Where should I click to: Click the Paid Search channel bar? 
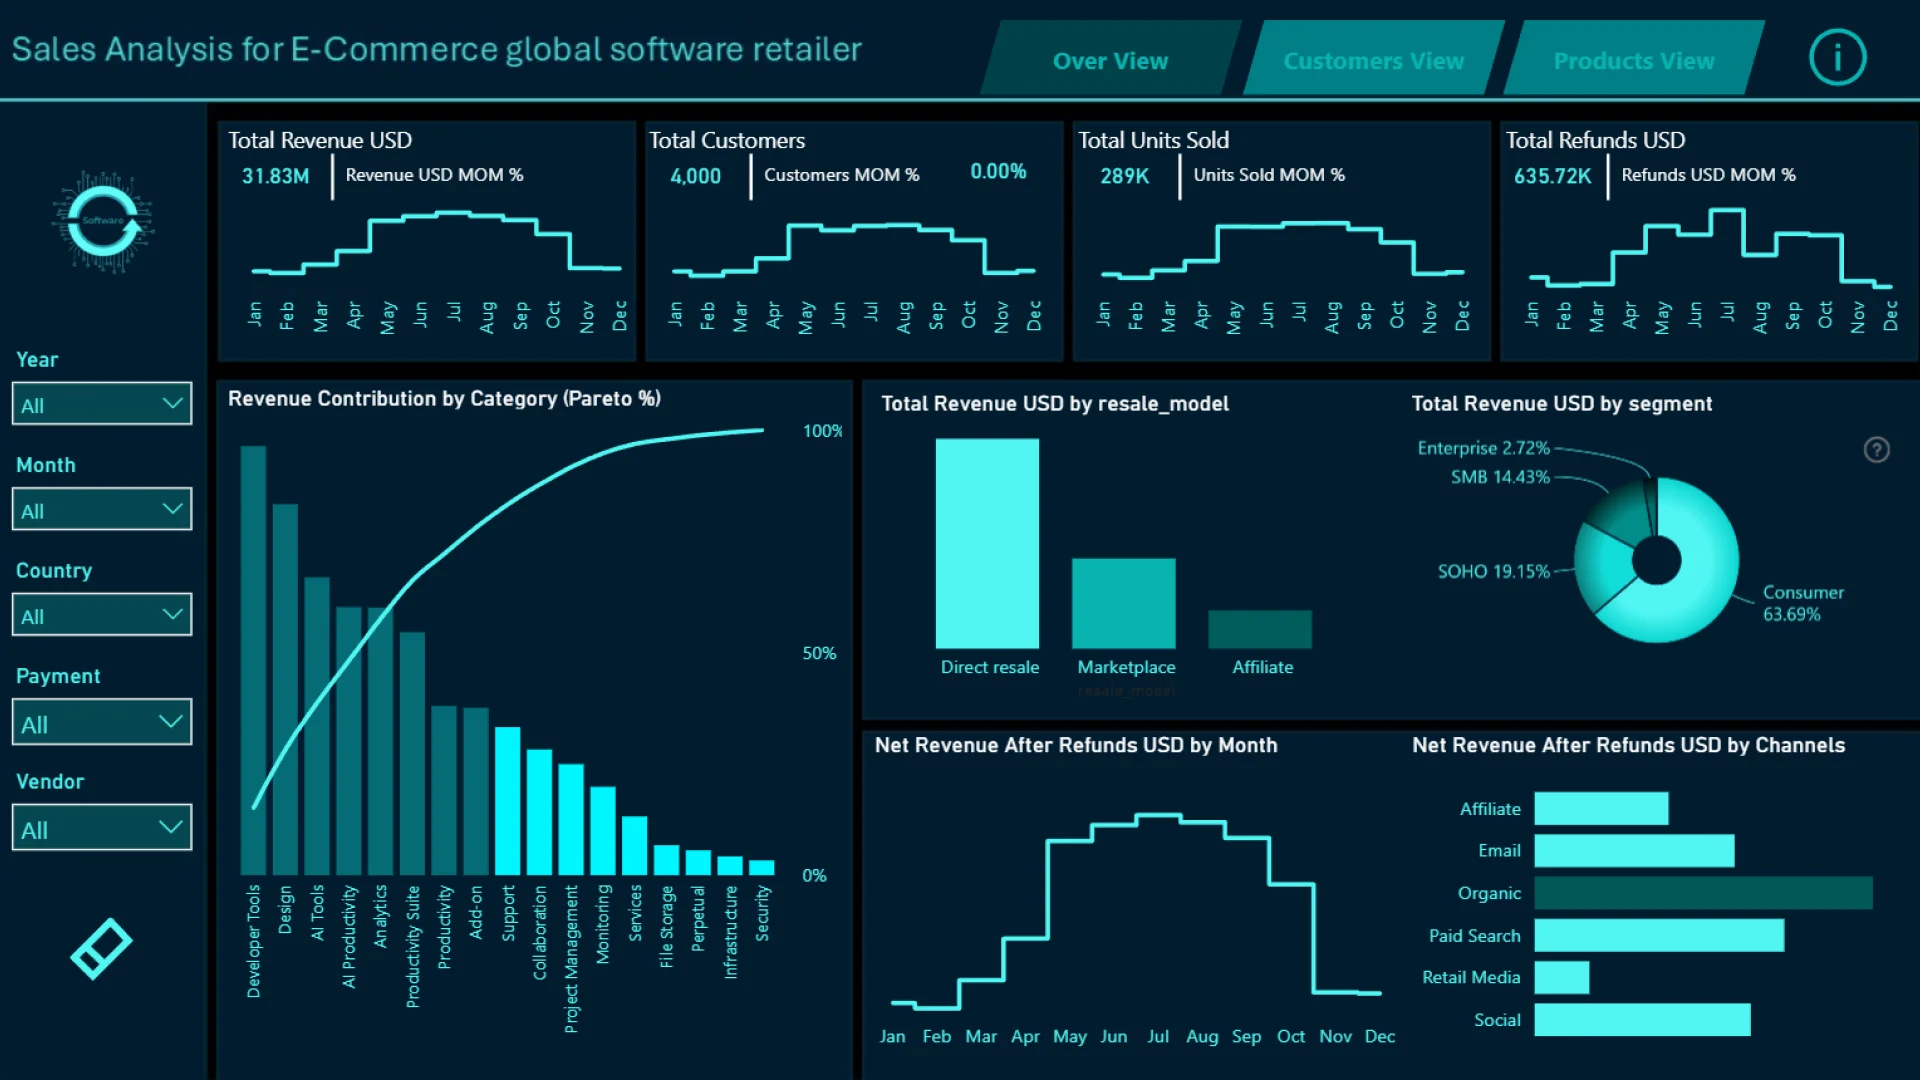click(x=1658, y=936)
